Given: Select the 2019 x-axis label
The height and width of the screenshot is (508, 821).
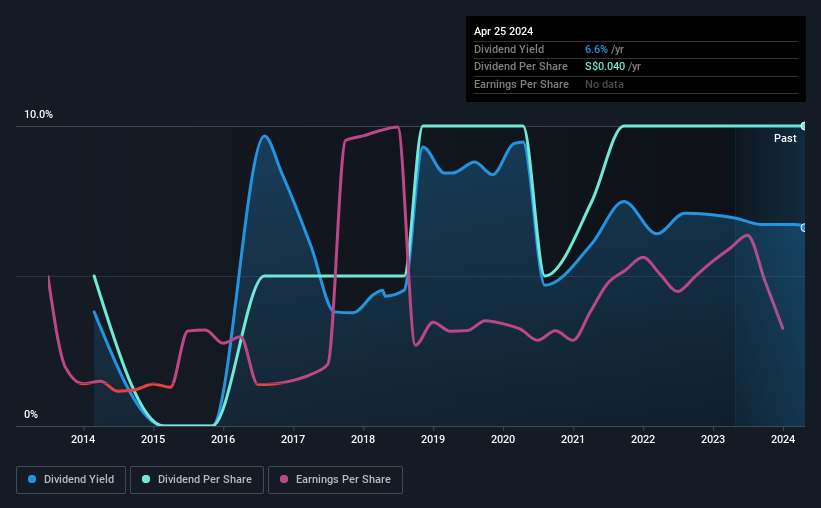Looking at the screenshot, I should [x=433, y=439].
